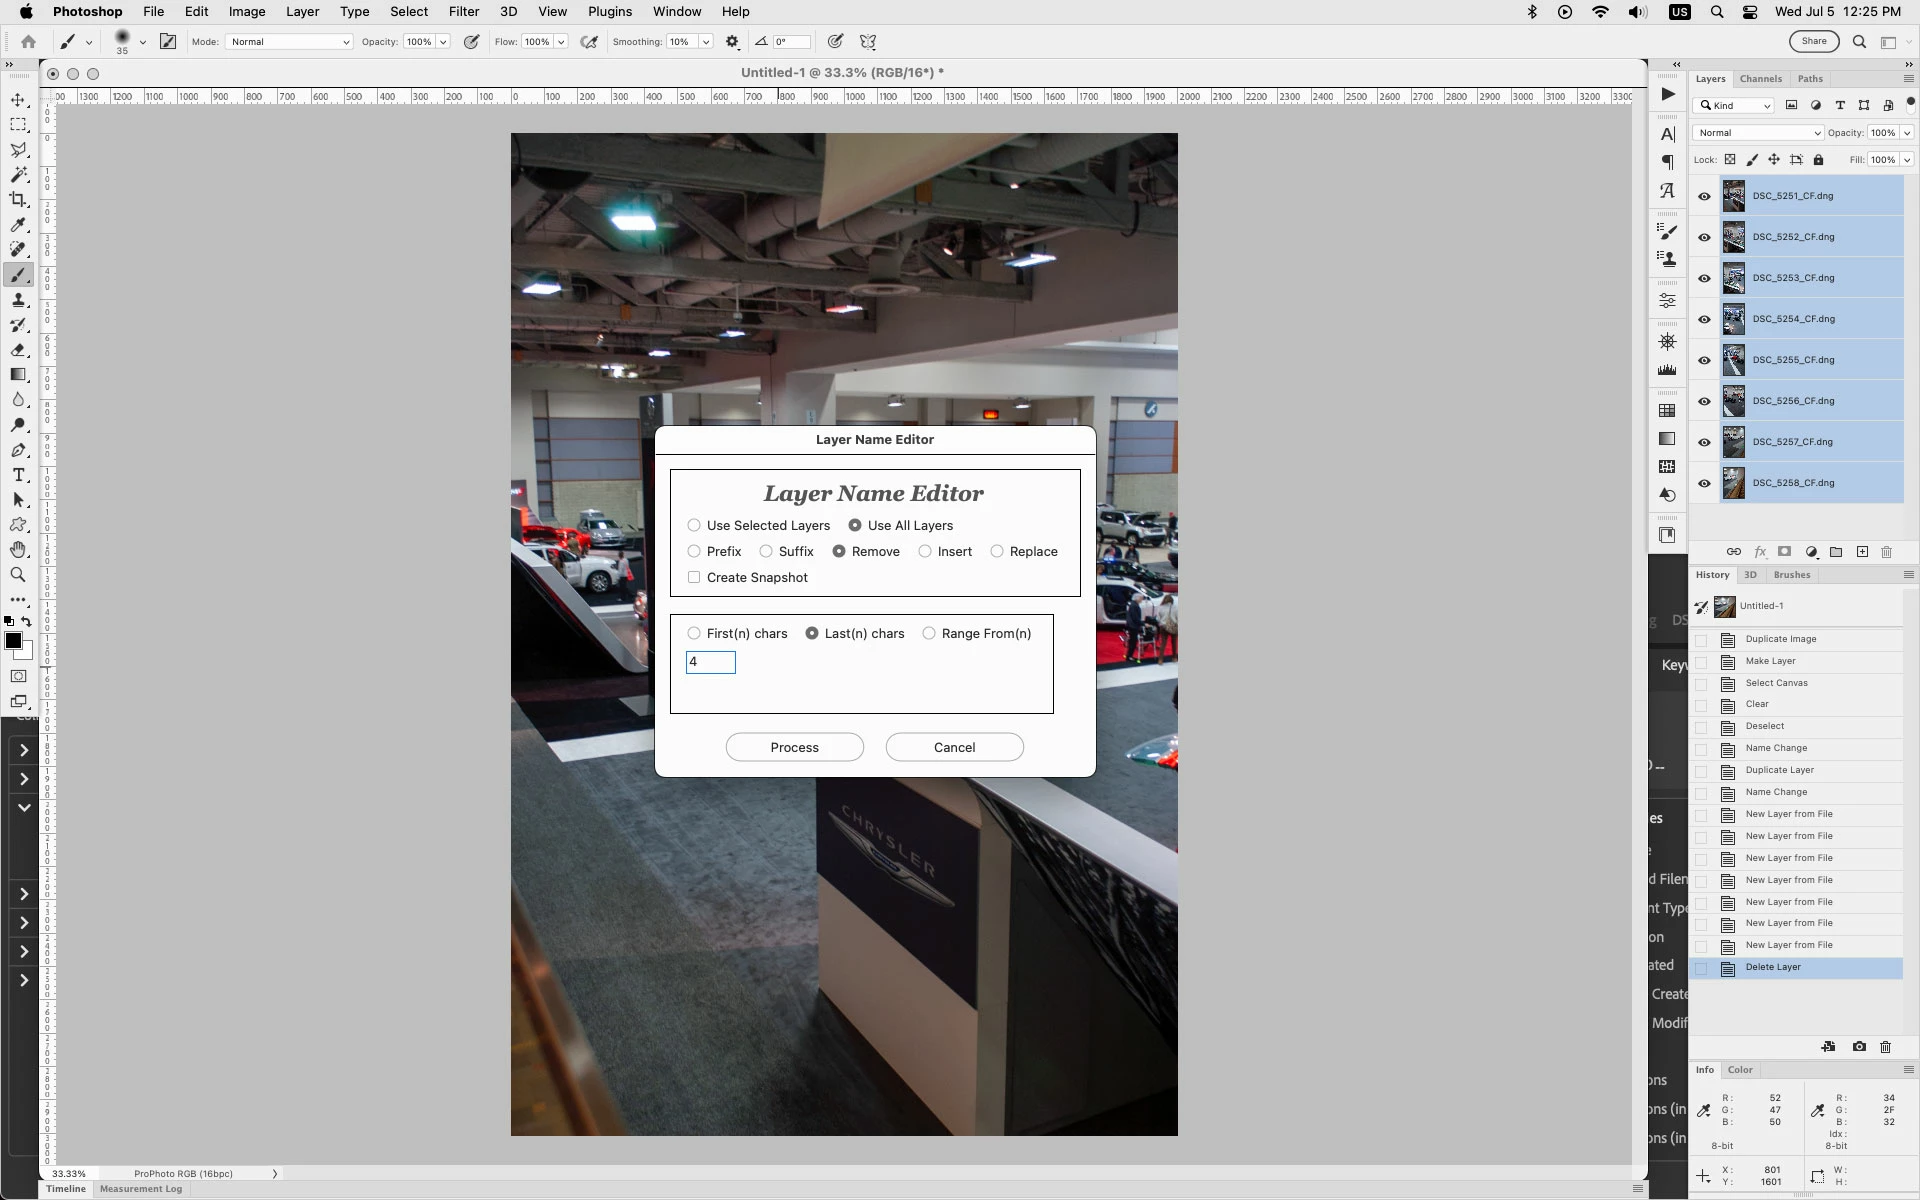The height and width of the screenshot is (1200, 1920).
Task: Expand the Kind layer filter dropdown
Action: (x=1734, y=106)
